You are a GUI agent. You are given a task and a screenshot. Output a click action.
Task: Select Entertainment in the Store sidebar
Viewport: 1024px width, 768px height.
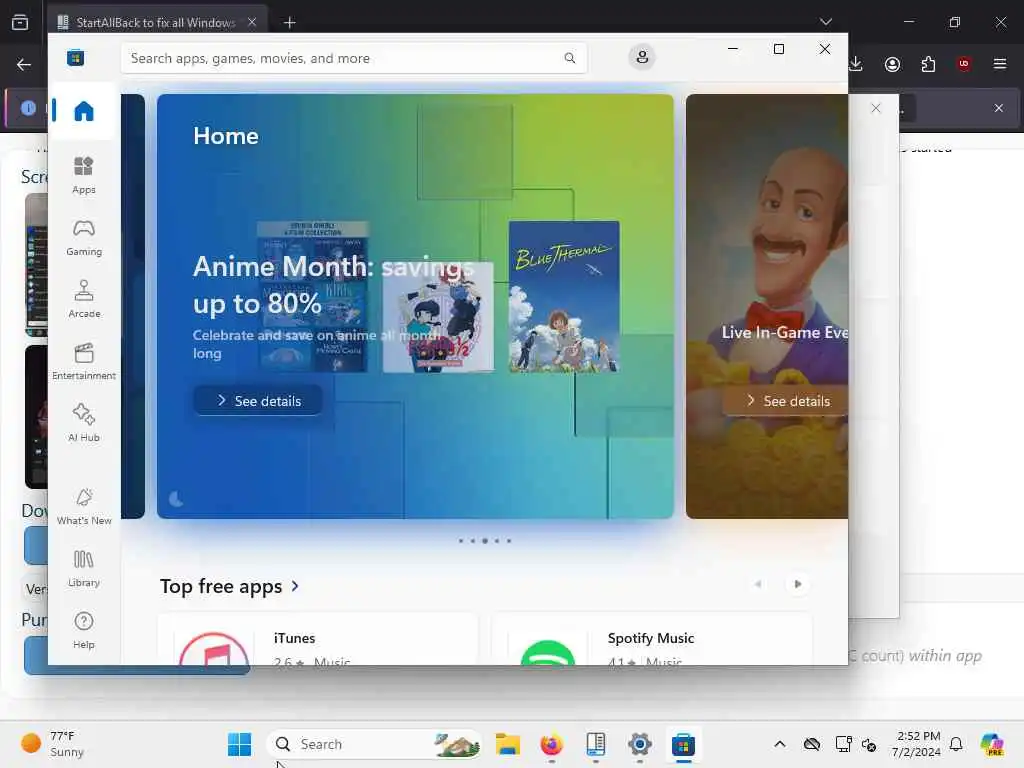pos(84,362)
